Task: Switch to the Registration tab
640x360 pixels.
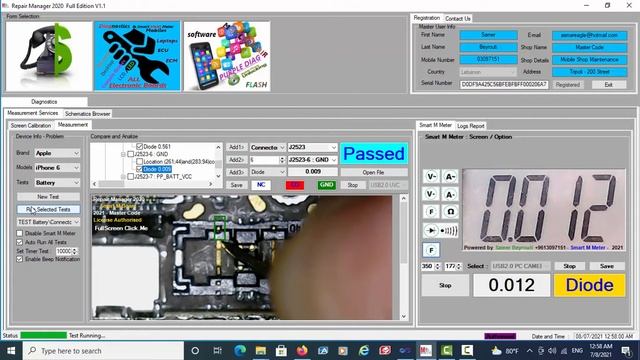Action: click(x=427, y=18)
